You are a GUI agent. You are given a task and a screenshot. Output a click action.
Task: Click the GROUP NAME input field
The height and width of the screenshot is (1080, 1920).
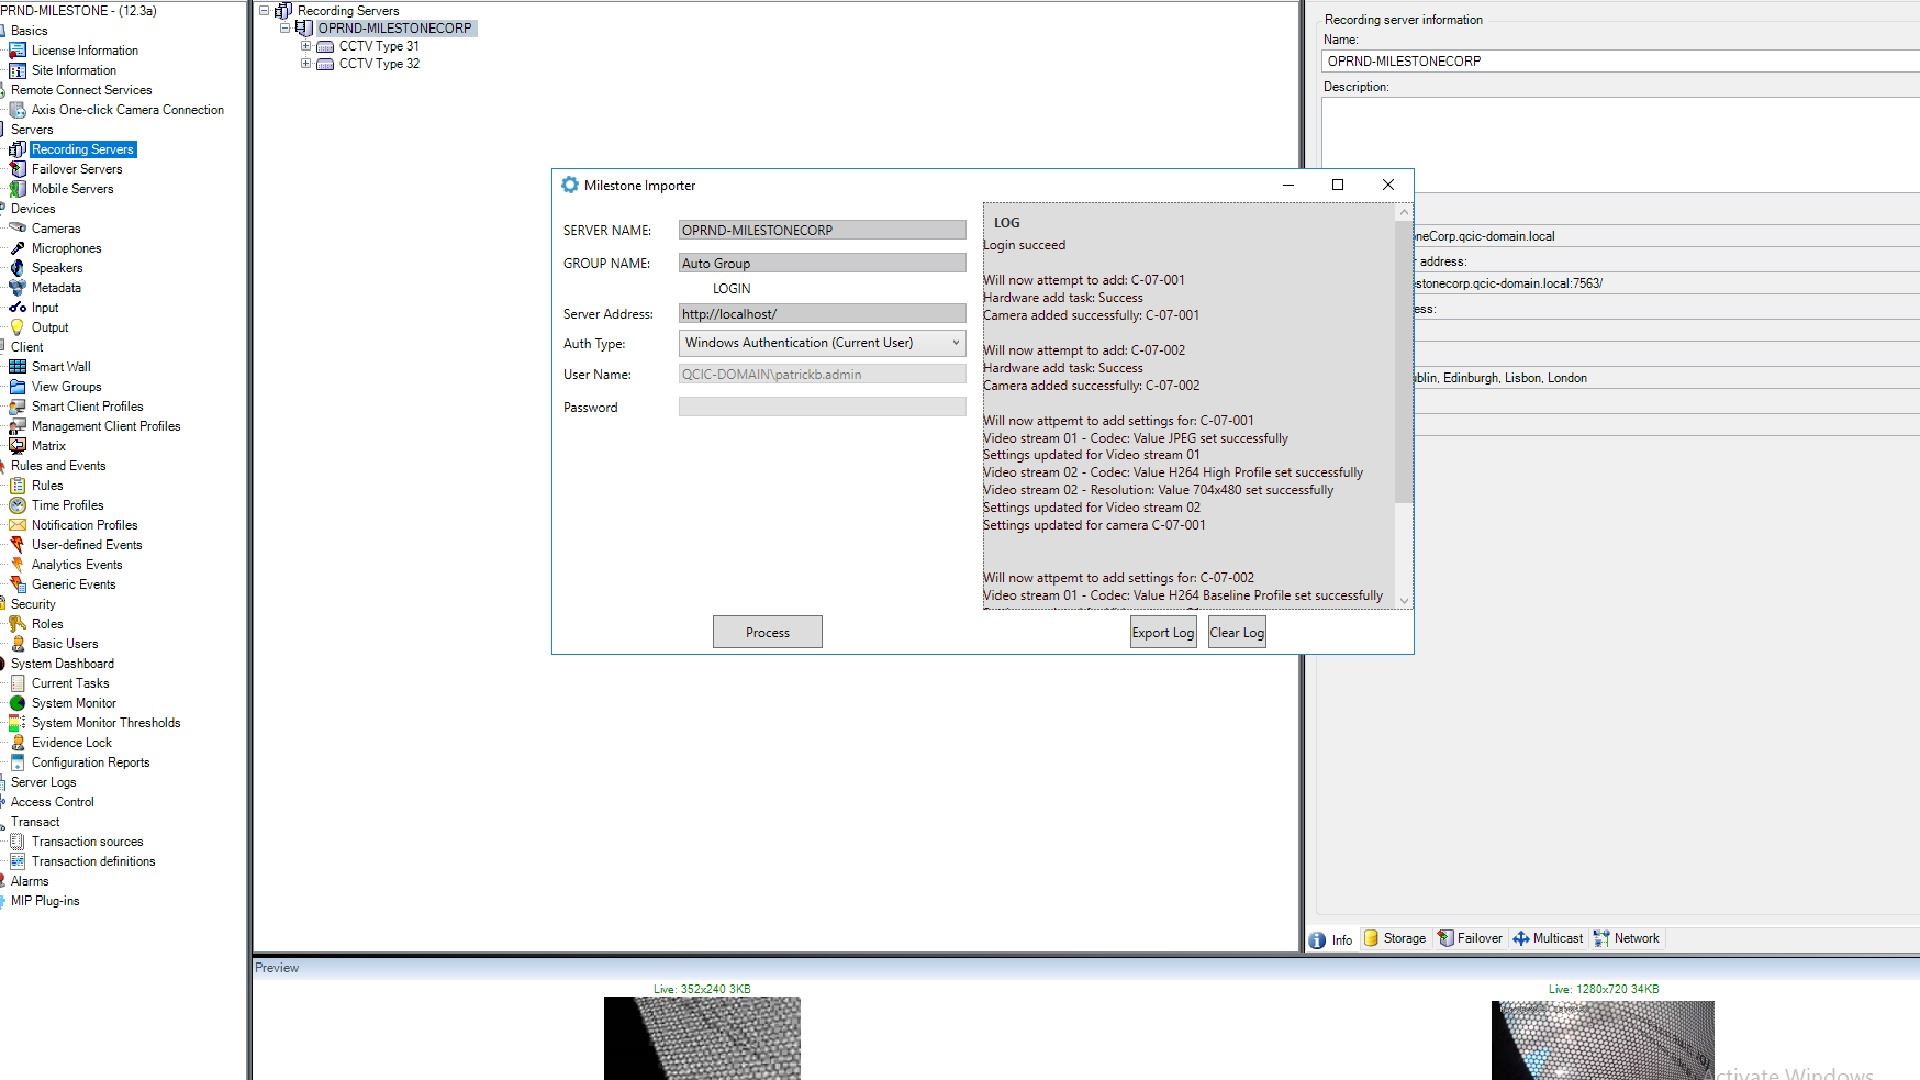(822, 263)
